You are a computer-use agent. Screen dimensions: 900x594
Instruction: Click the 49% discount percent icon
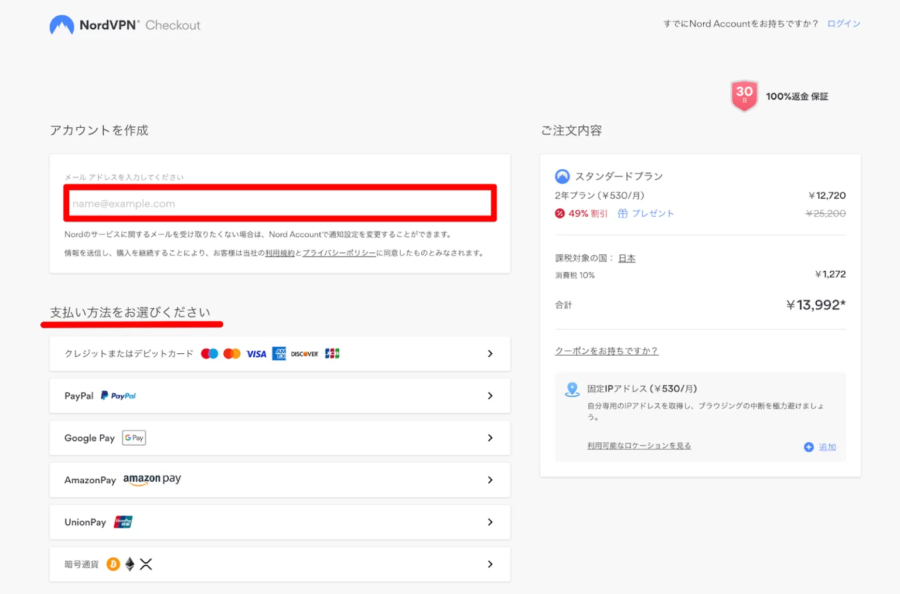pos(560,213)
